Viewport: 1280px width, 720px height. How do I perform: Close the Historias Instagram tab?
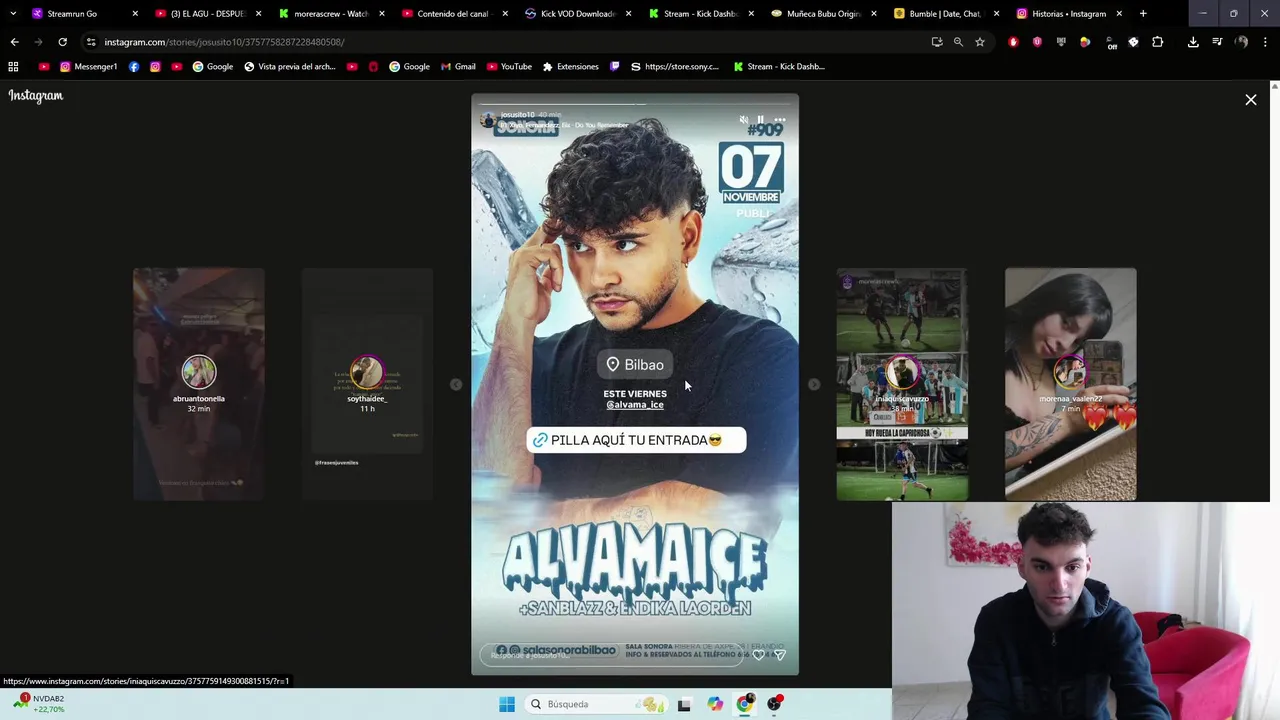(x=1119, y=14)
